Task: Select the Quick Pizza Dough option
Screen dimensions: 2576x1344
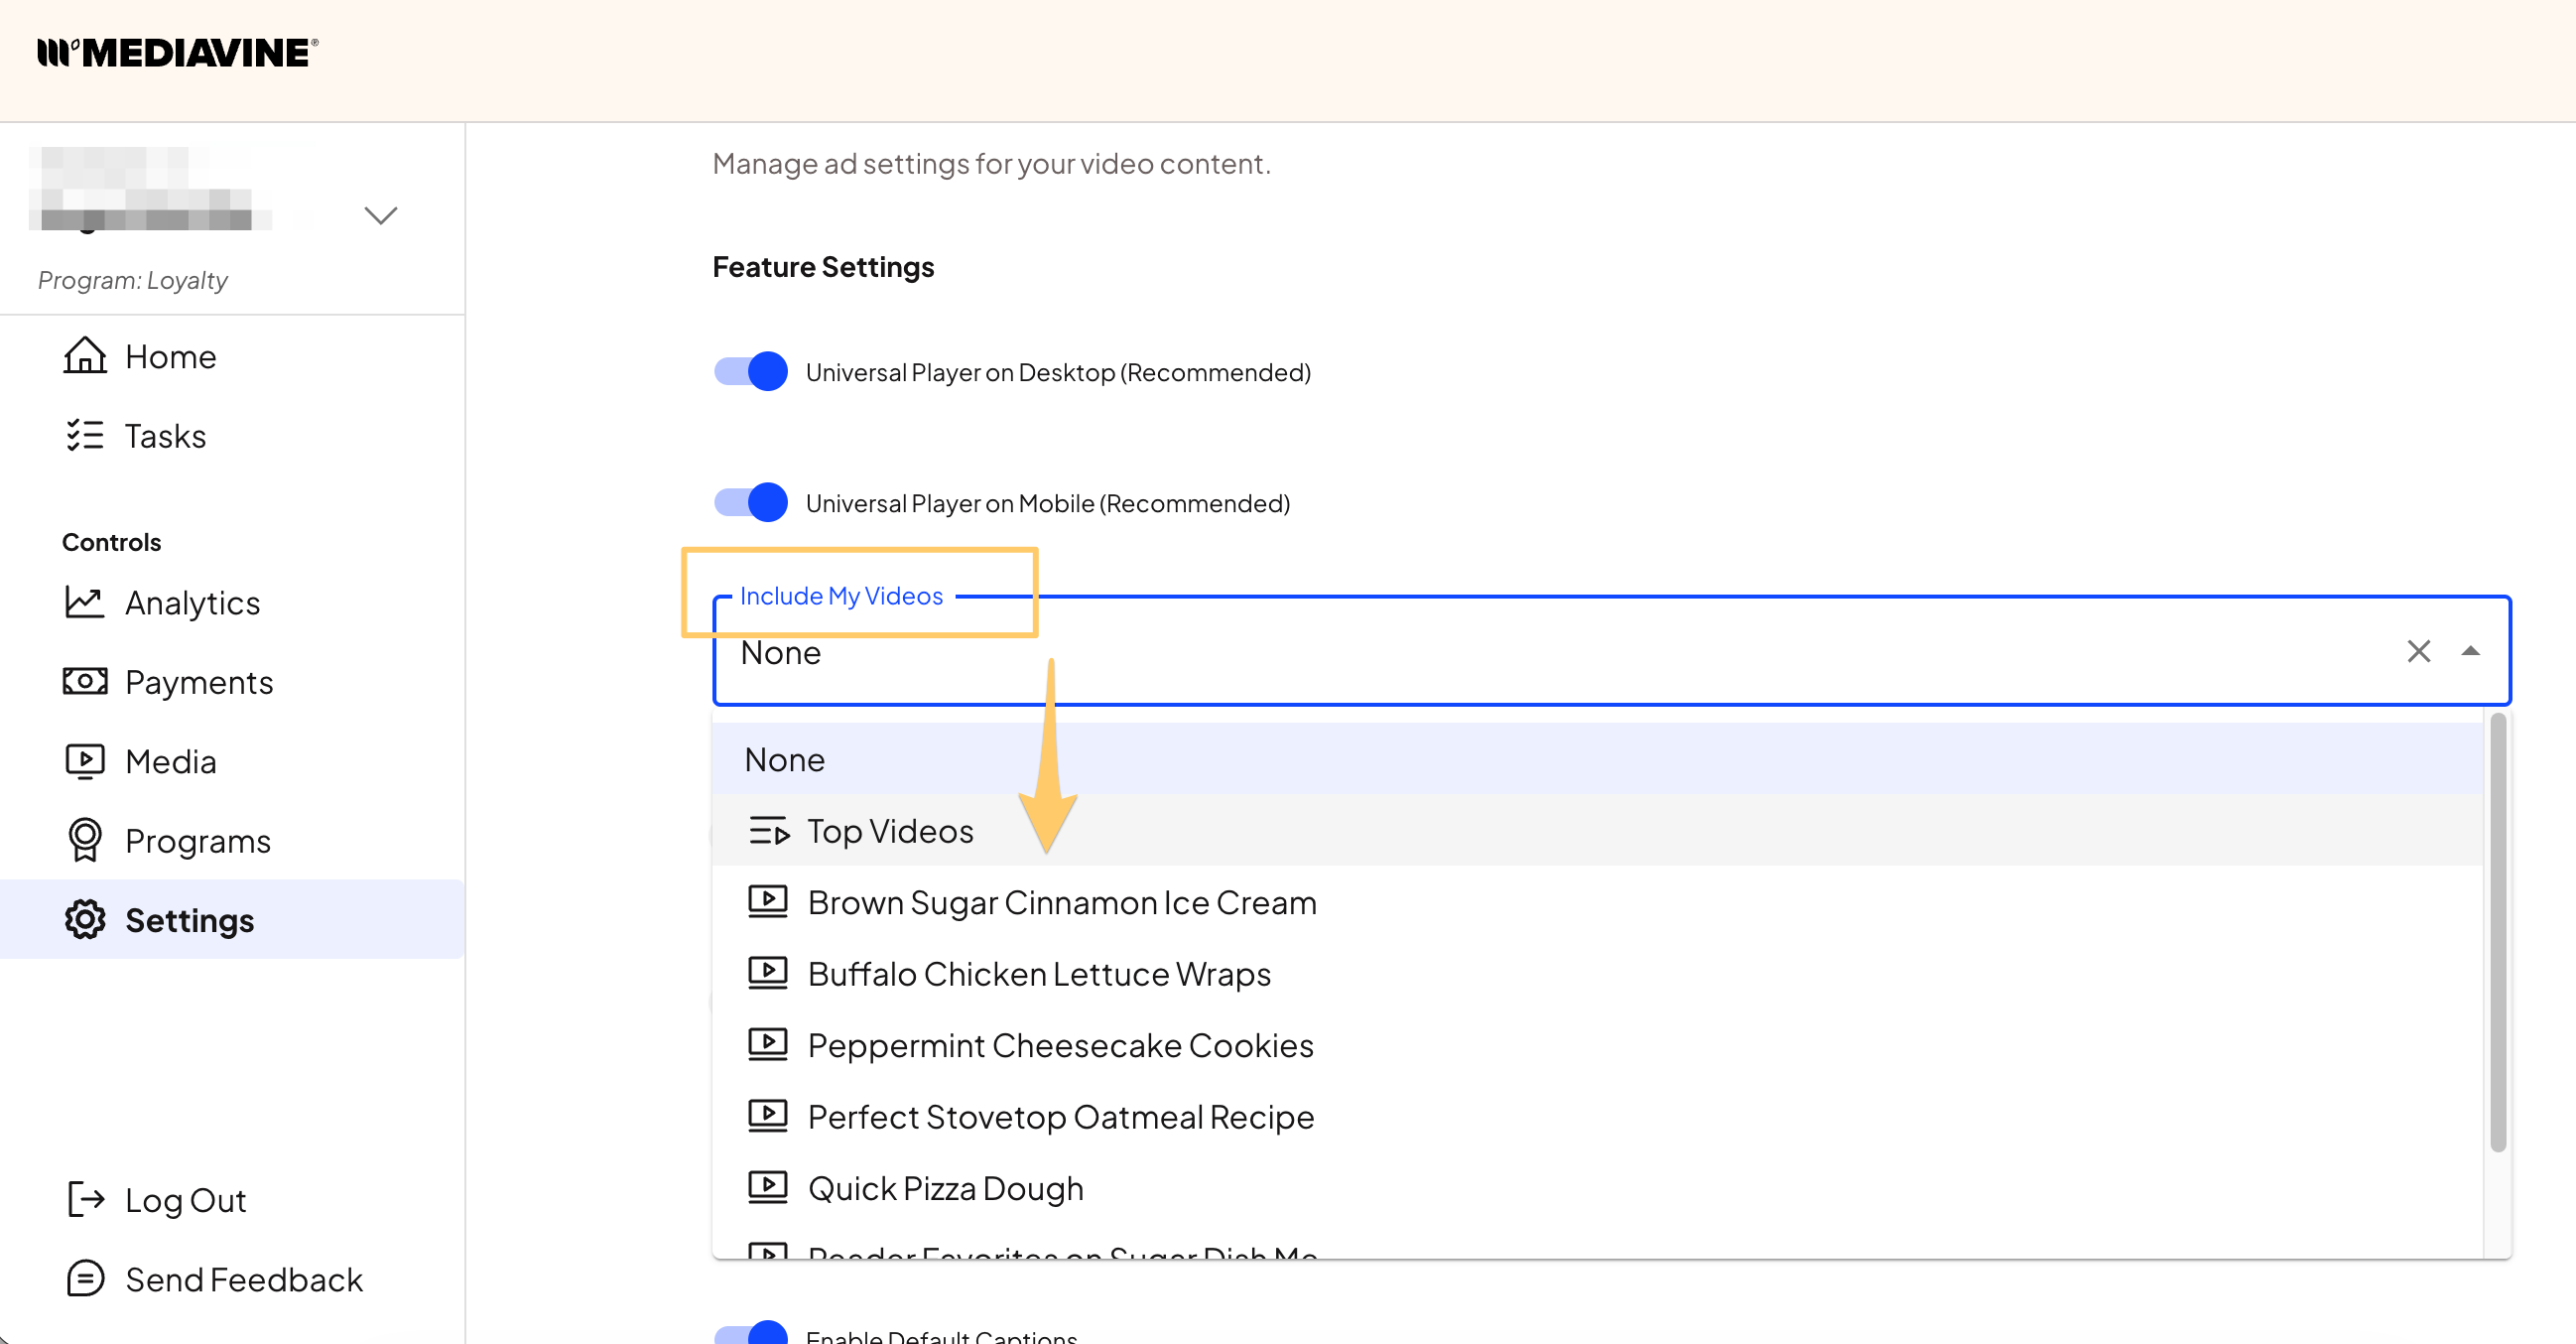Action: coord(945,1189)
